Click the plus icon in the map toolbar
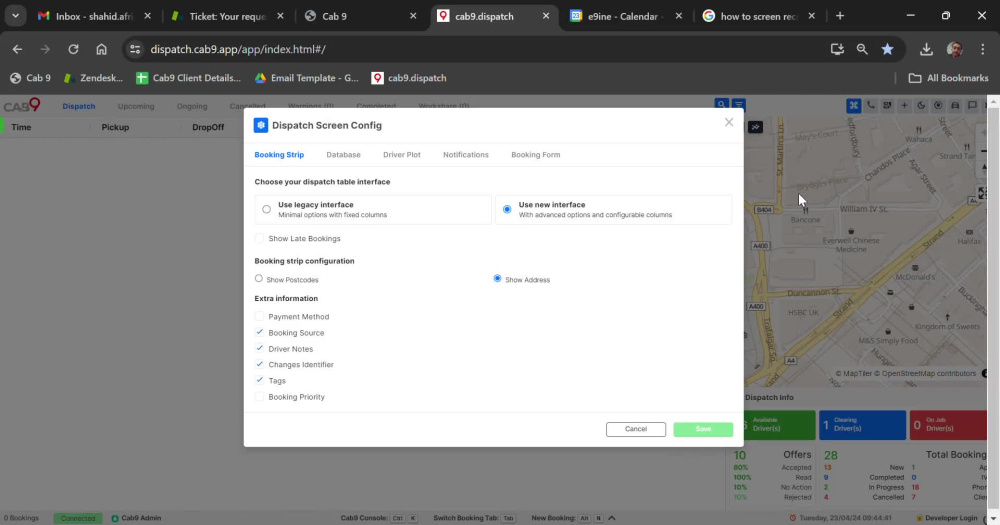The height and width of the screenshot is (525, 1000). 904,105
